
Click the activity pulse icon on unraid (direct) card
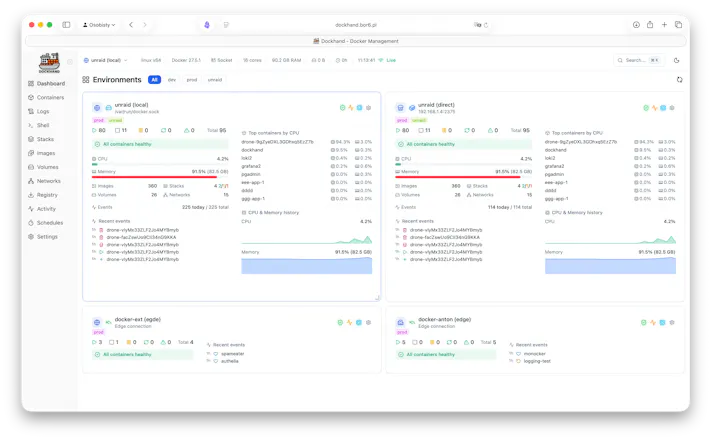(654, 108)
